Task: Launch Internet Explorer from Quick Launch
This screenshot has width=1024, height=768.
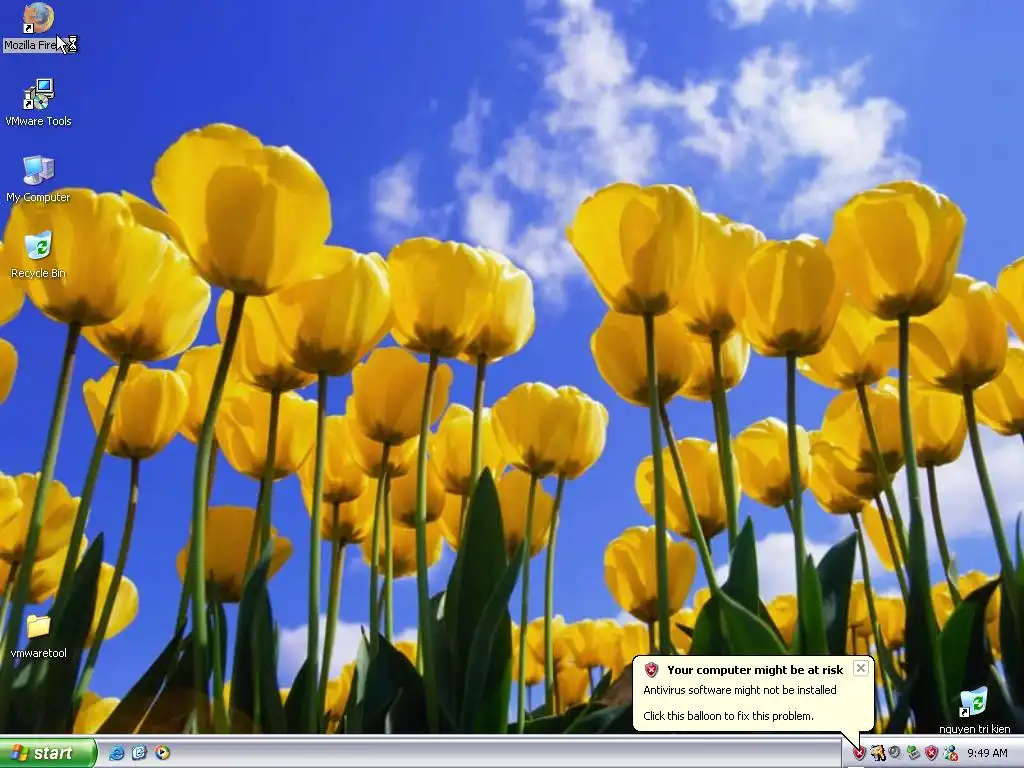Action: coord(117,753)
